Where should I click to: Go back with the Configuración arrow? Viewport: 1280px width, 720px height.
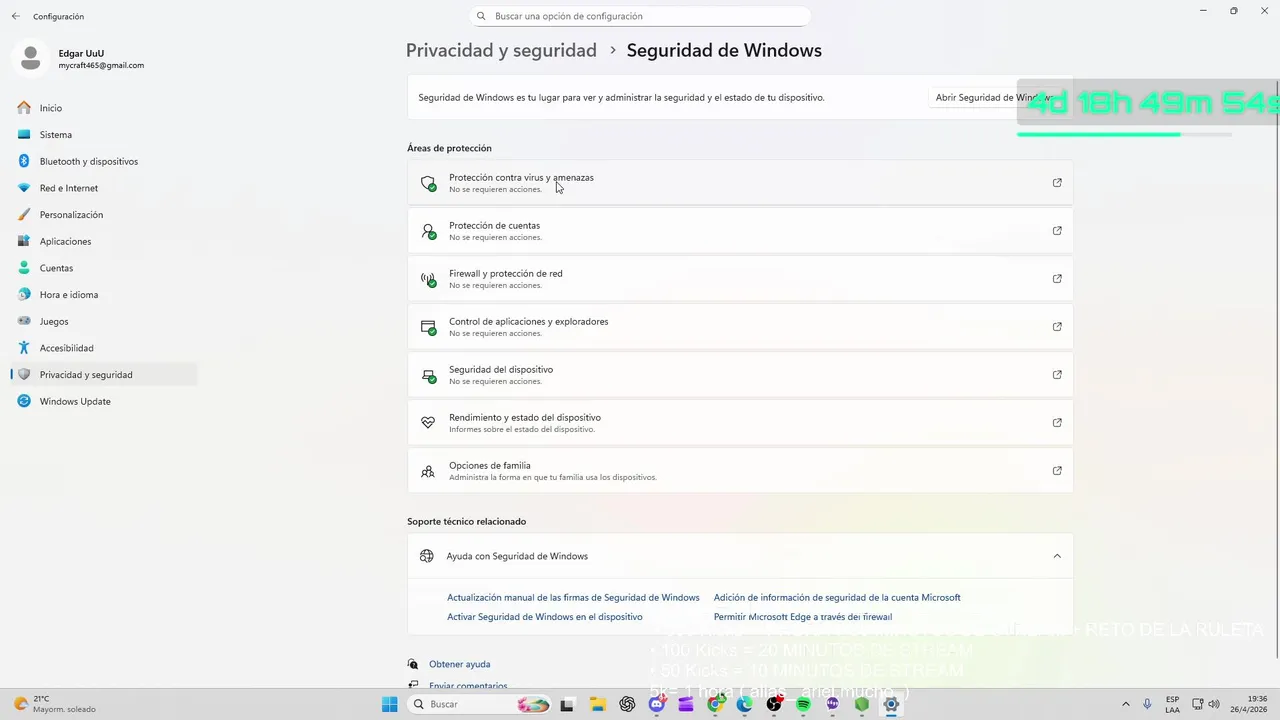click(x=16, y=16)
